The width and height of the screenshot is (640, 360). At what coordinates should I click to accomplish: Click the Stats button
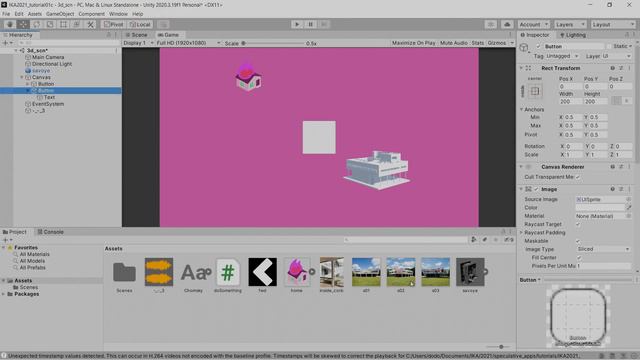coord(478,43)
